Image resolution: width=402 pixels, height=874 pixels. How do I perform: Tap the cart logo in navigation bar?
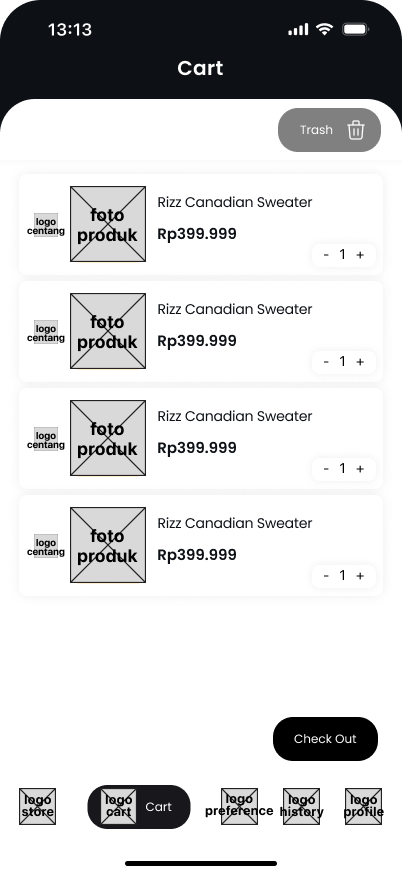tap(119, 806)
